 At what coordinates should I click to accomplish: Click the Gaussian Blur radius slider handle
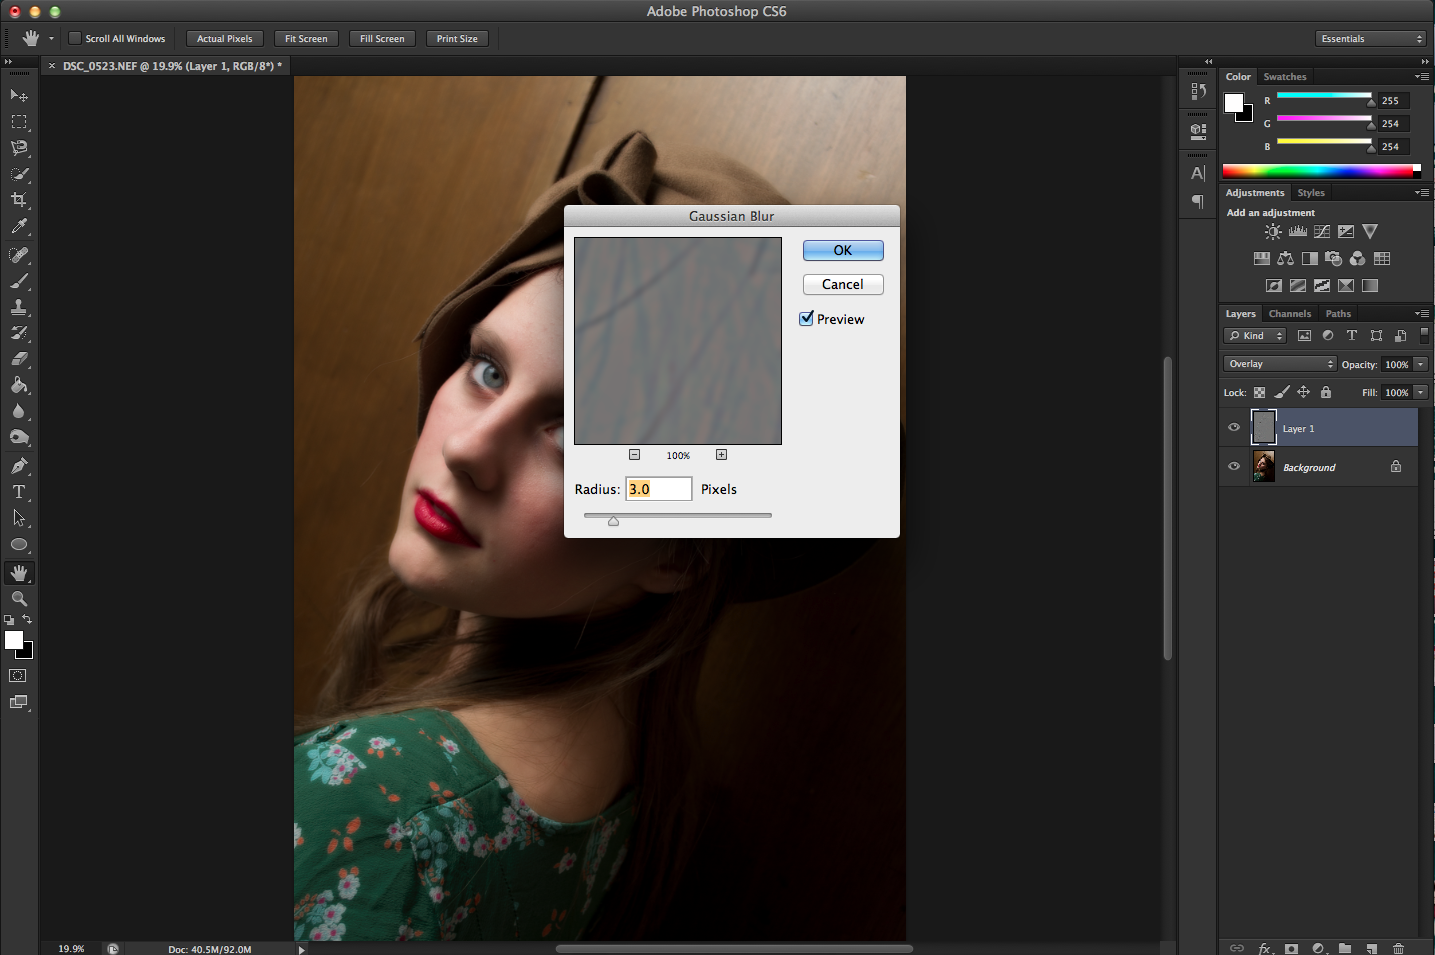[x=614, y=520]
